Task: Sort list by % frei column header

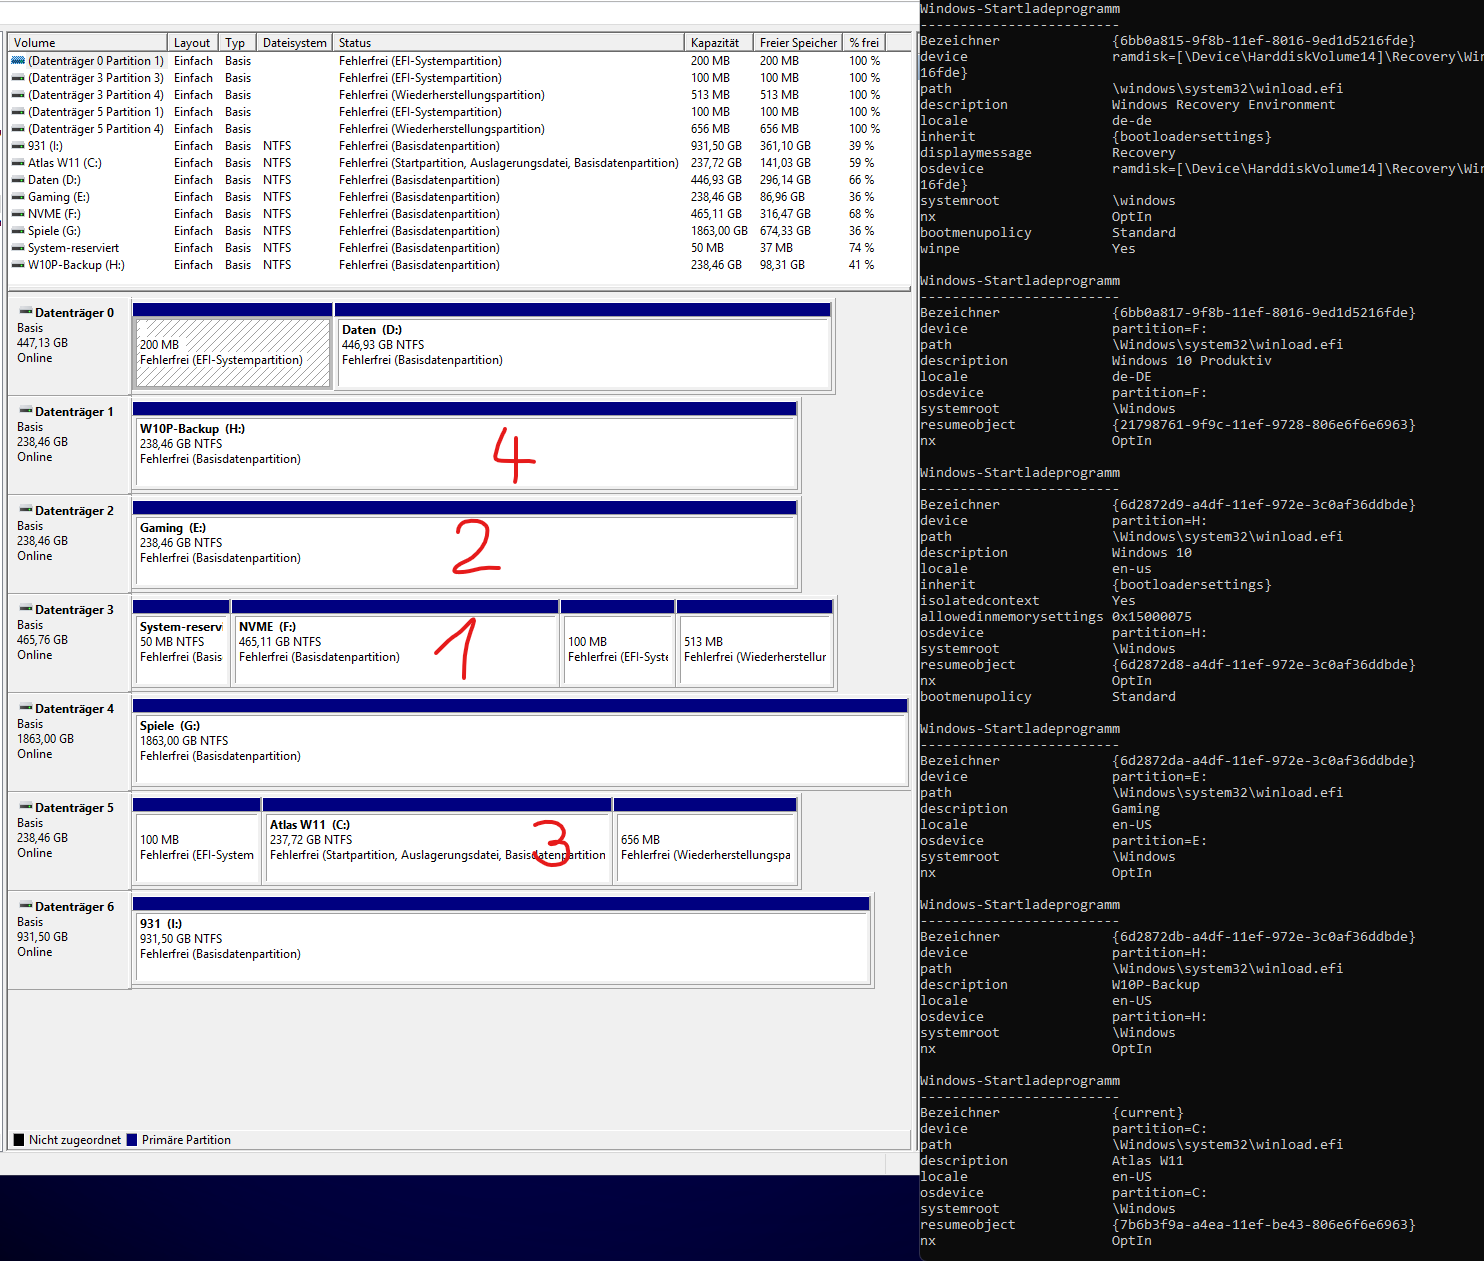Action: point(864,42)
